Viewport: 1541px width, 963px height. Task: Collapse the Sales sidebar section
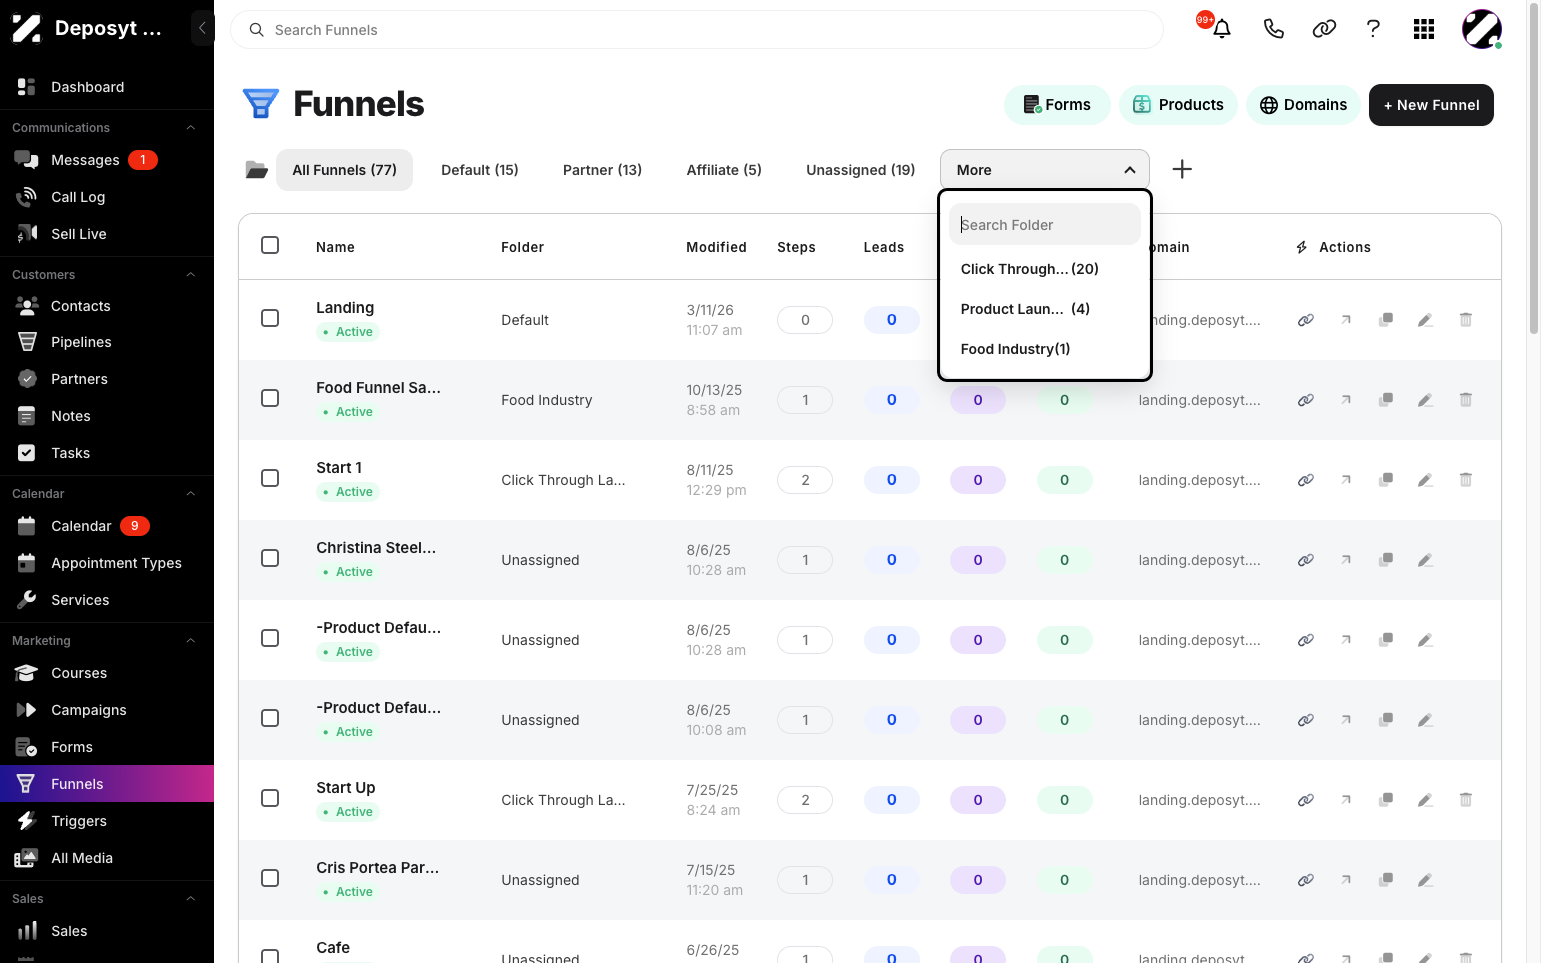[x=190, y=899]
